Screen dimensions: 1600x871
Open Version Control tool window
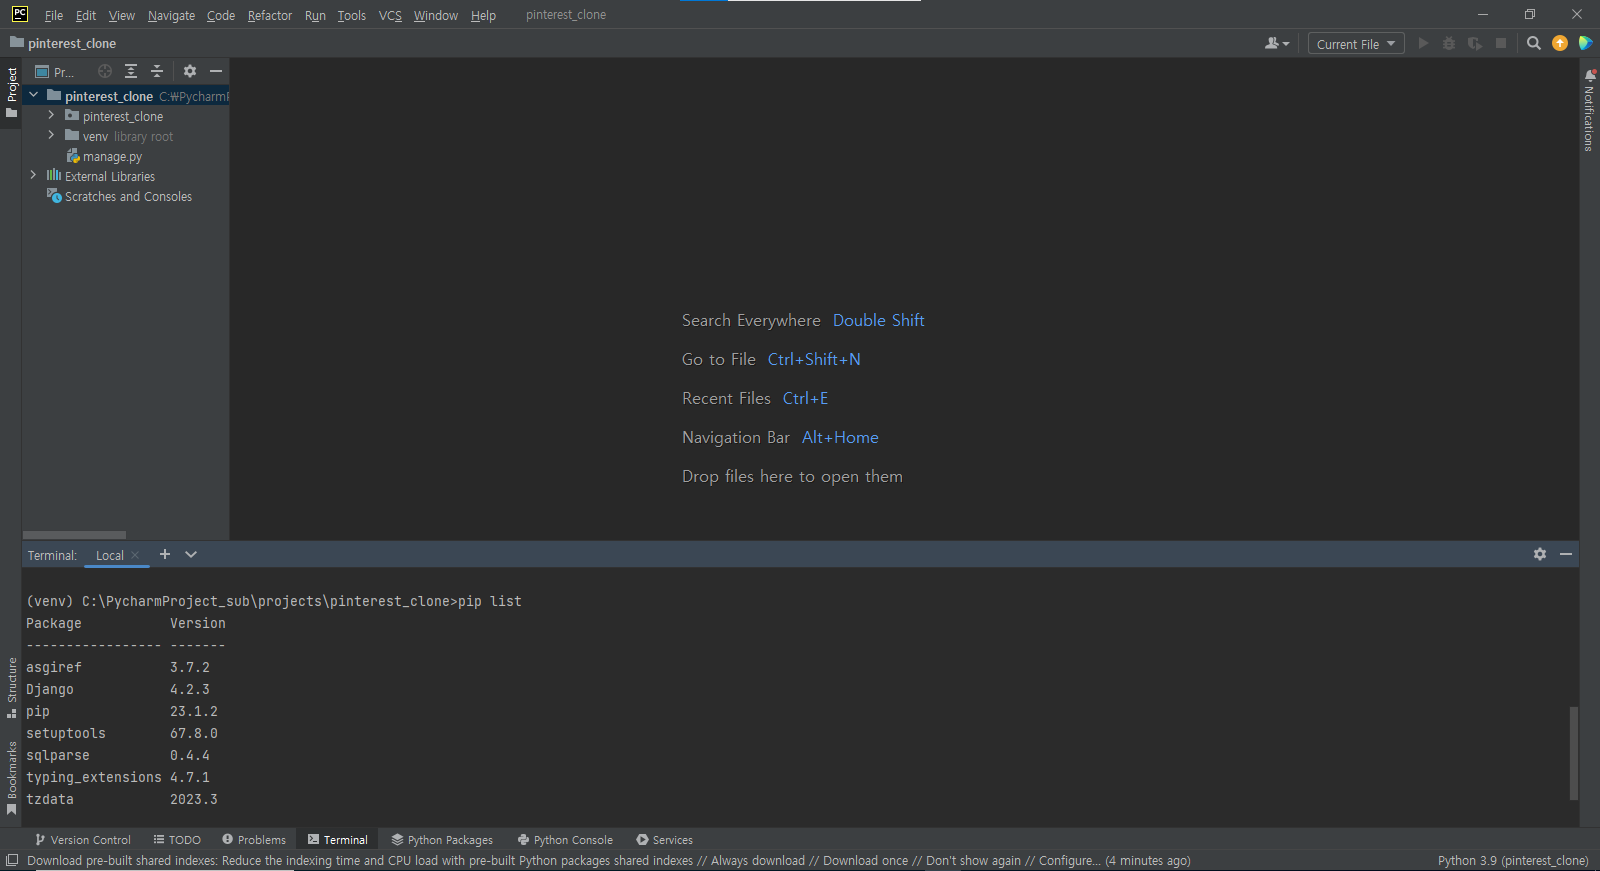point(83,840)
